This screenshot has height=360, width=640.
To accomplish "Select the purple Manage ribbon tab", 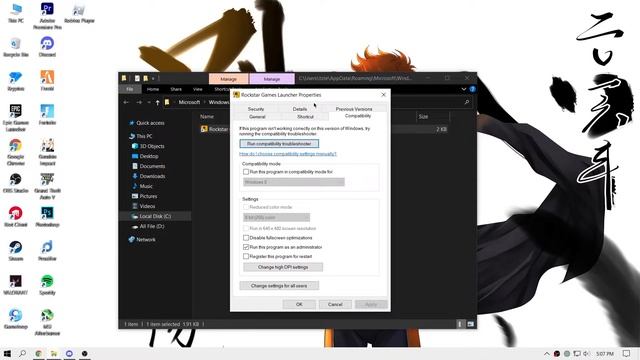I will 272,79.
